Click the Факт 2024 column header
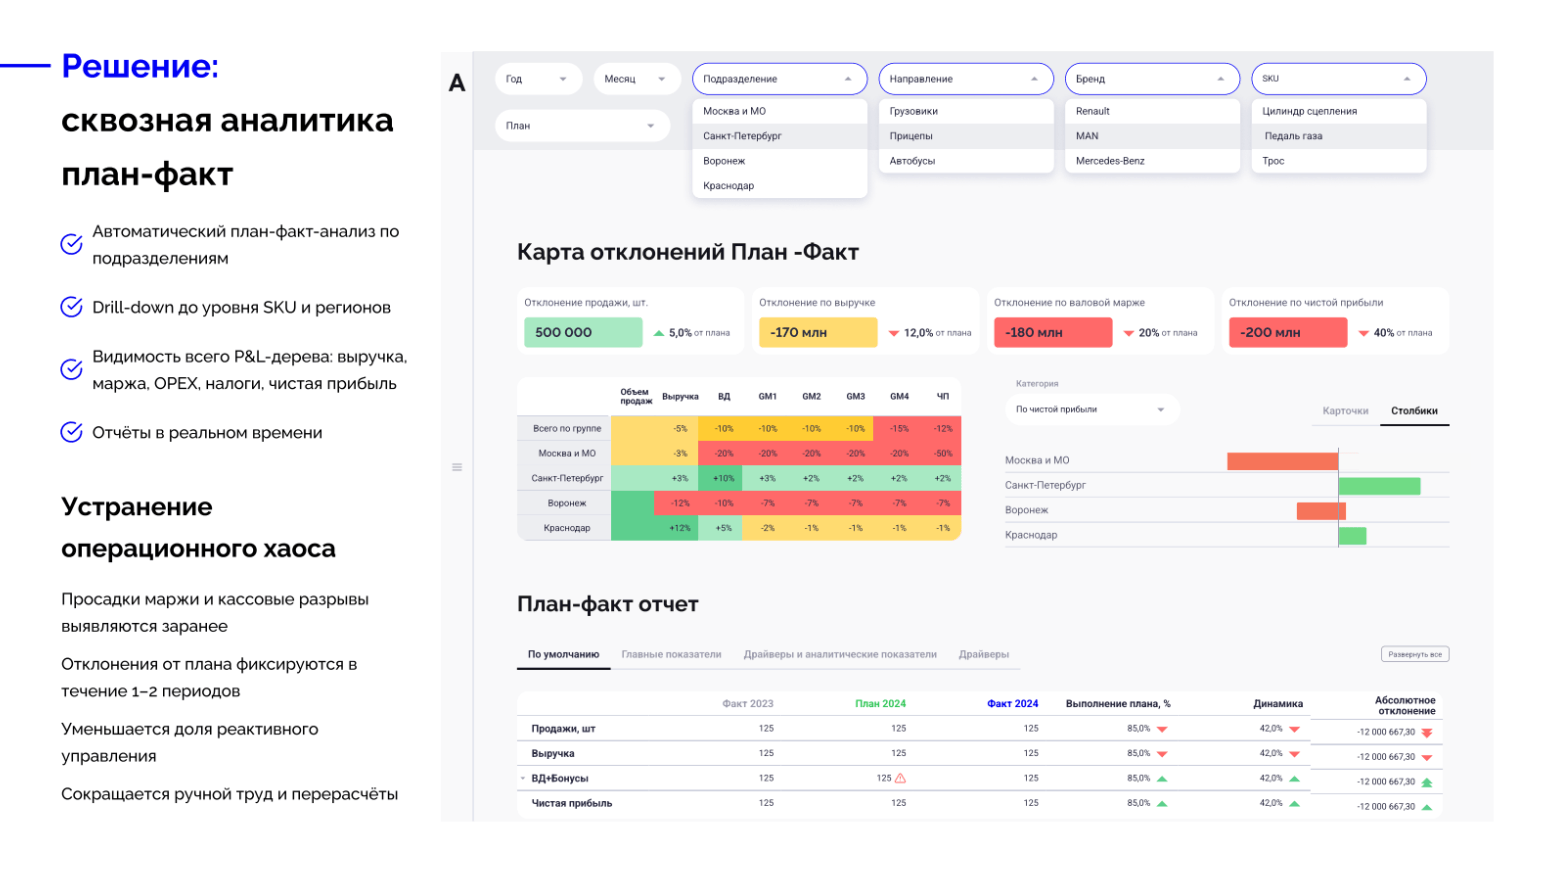This screenshot has width=1559, height=876. 1013,704
